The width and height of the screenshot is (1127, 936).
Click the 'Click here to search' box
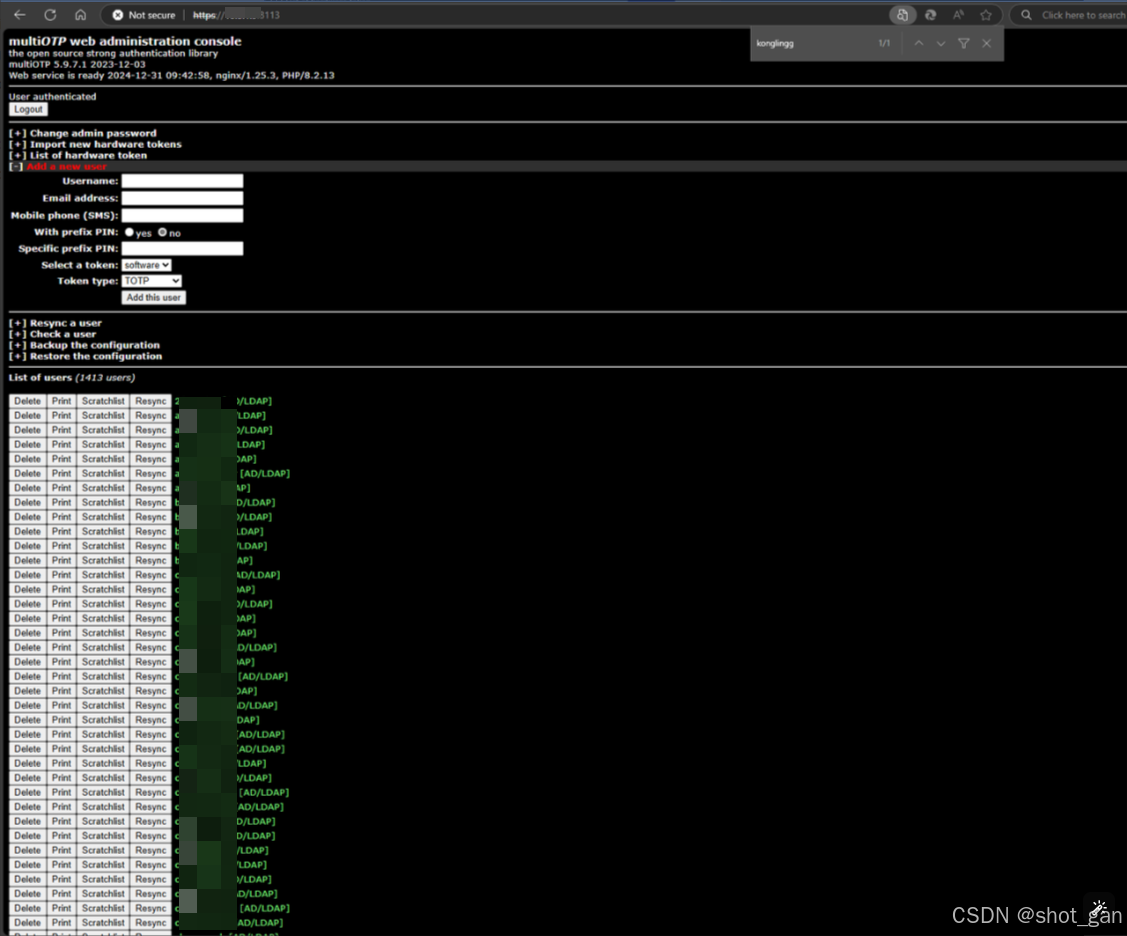pos(1071,14)
